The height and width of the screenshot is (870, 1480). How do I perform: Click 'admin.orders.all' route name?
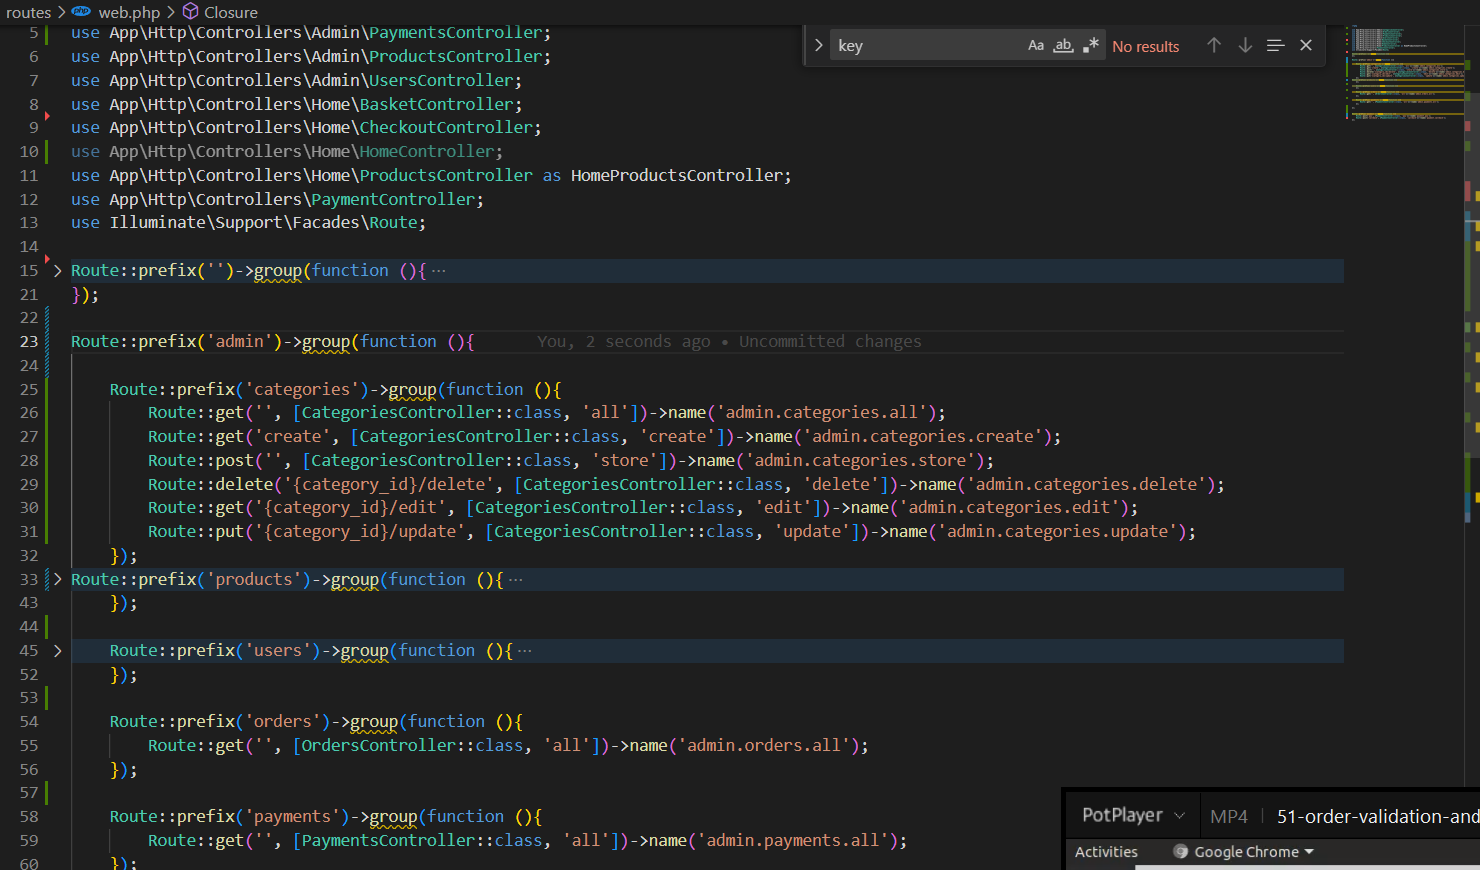(764, 746)
